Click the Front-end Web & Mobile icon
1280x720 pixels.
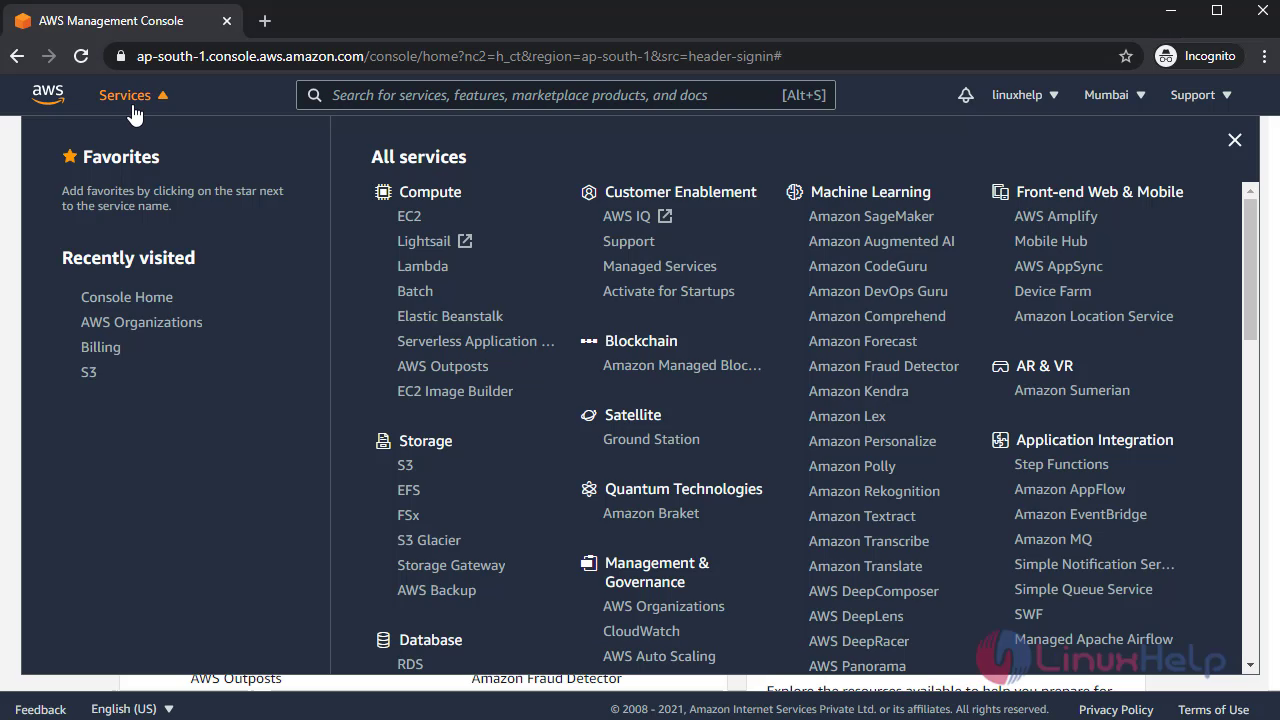tap(1000, 192)
